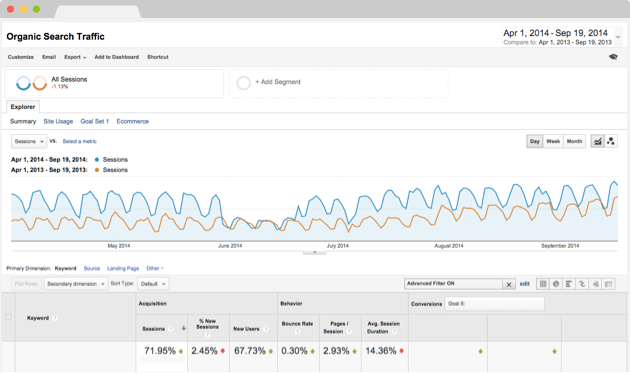
Task: Open the date range picker arrow
Action: (618, 37)
